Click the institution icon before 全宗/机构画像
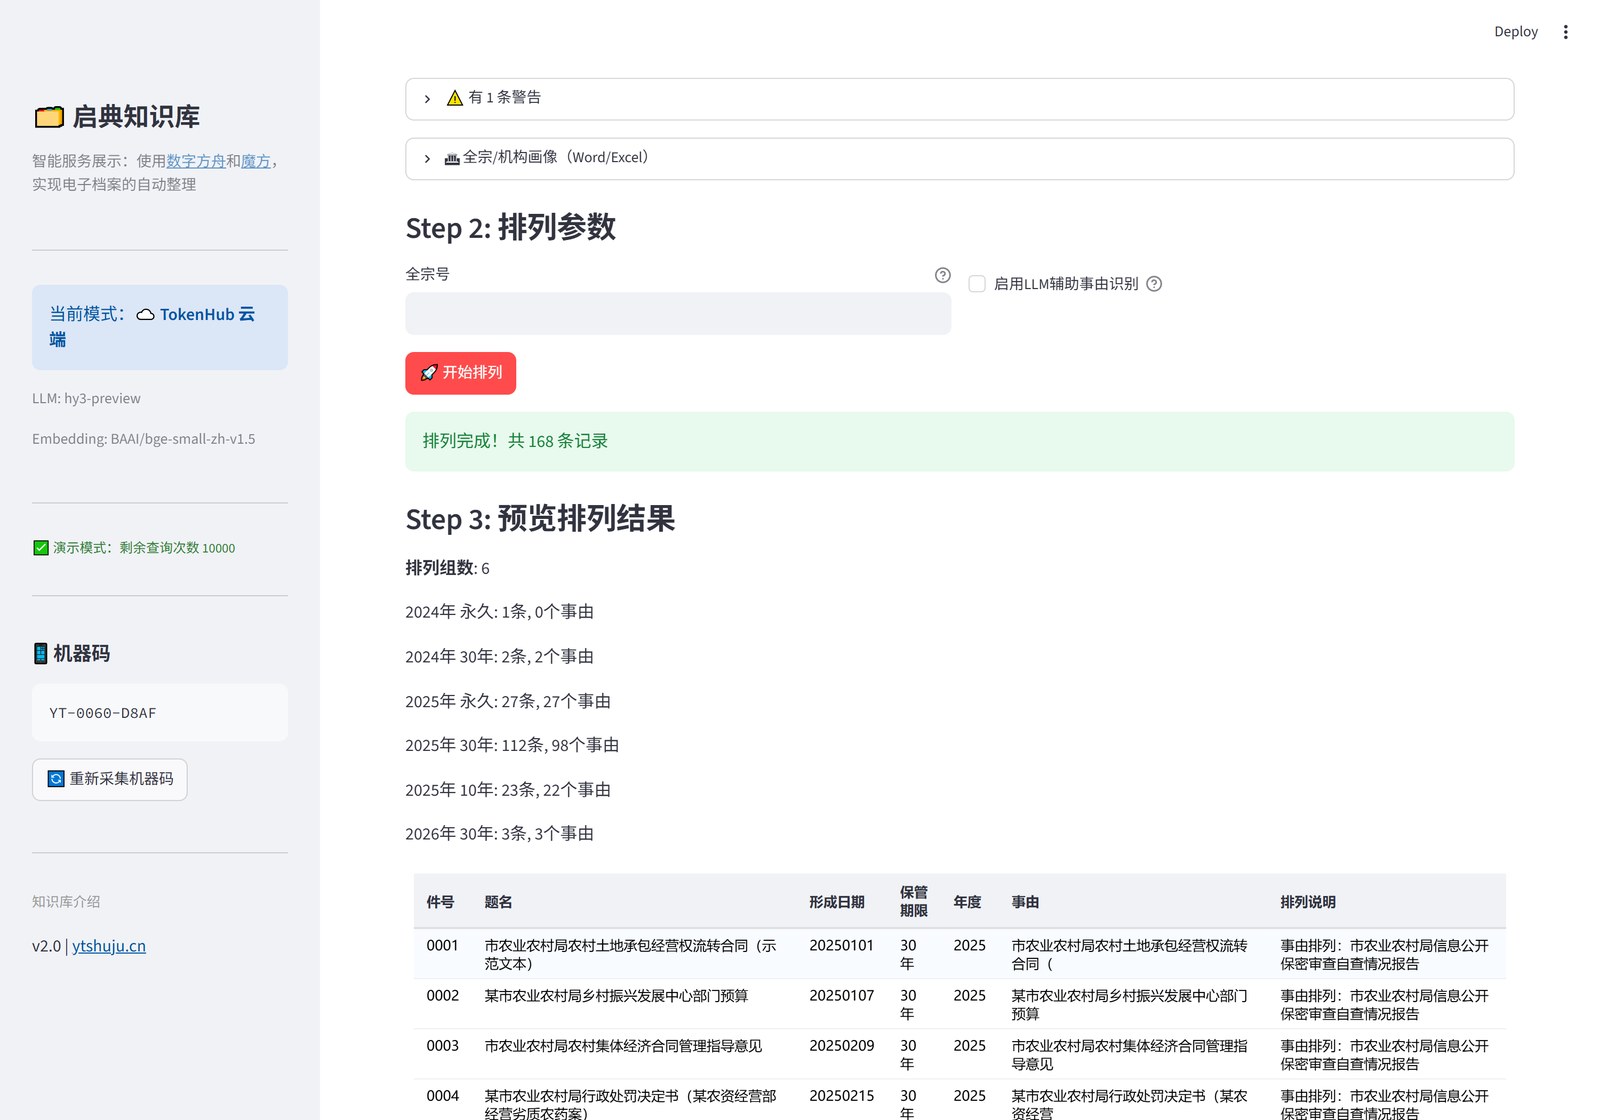The height and width of the screenshot is (1120, 1600). (452, 158)
